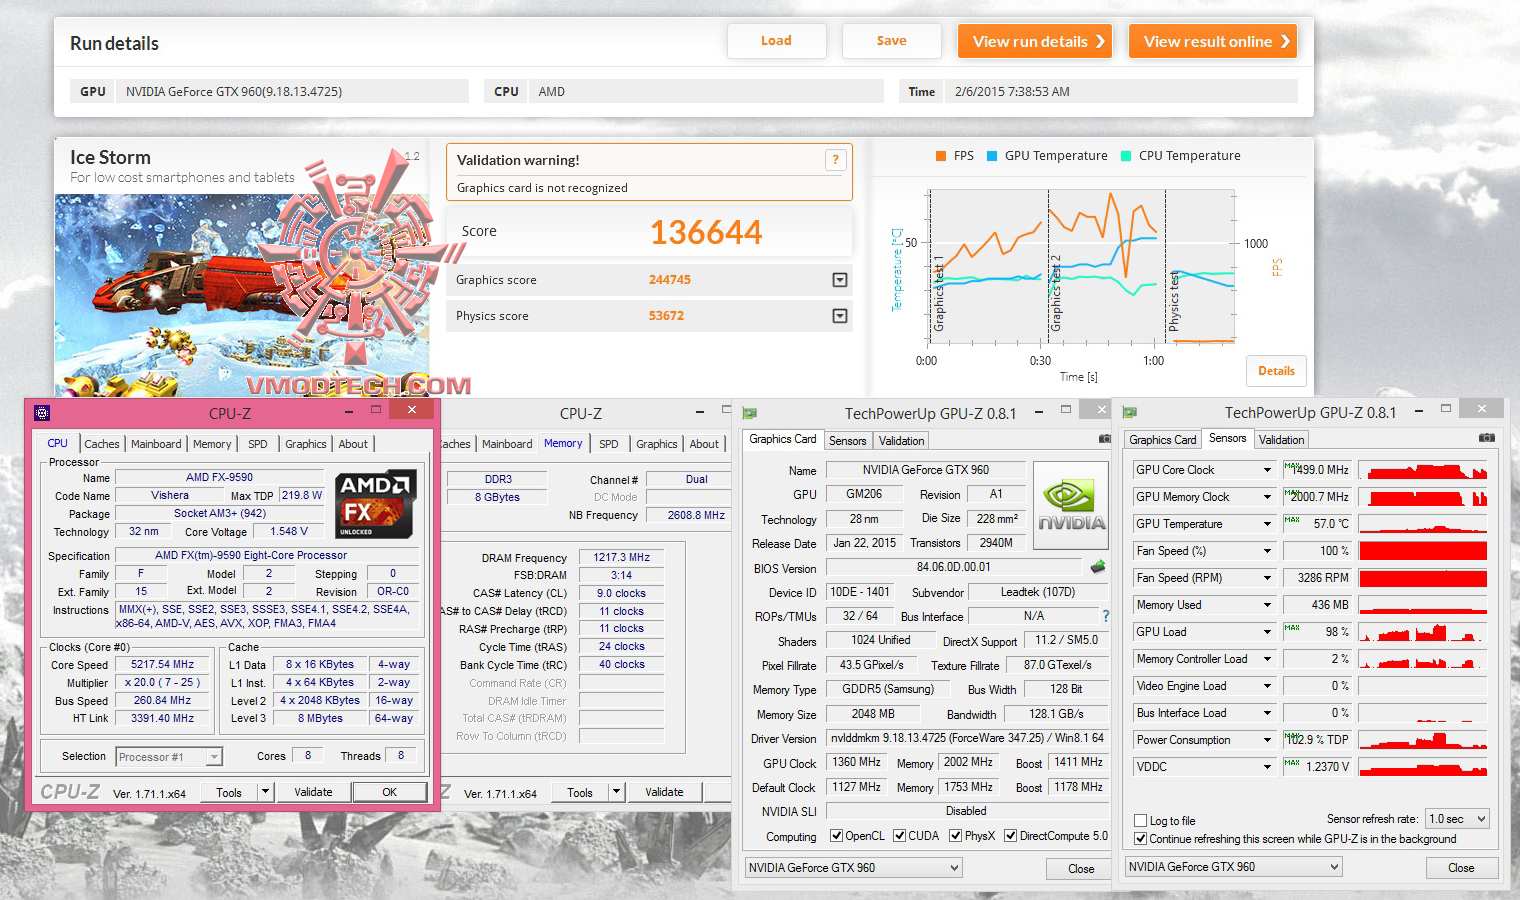Click OK in the front CPU-Z window
This screenshot has height=900, width=1520.
tap(390, 792)
